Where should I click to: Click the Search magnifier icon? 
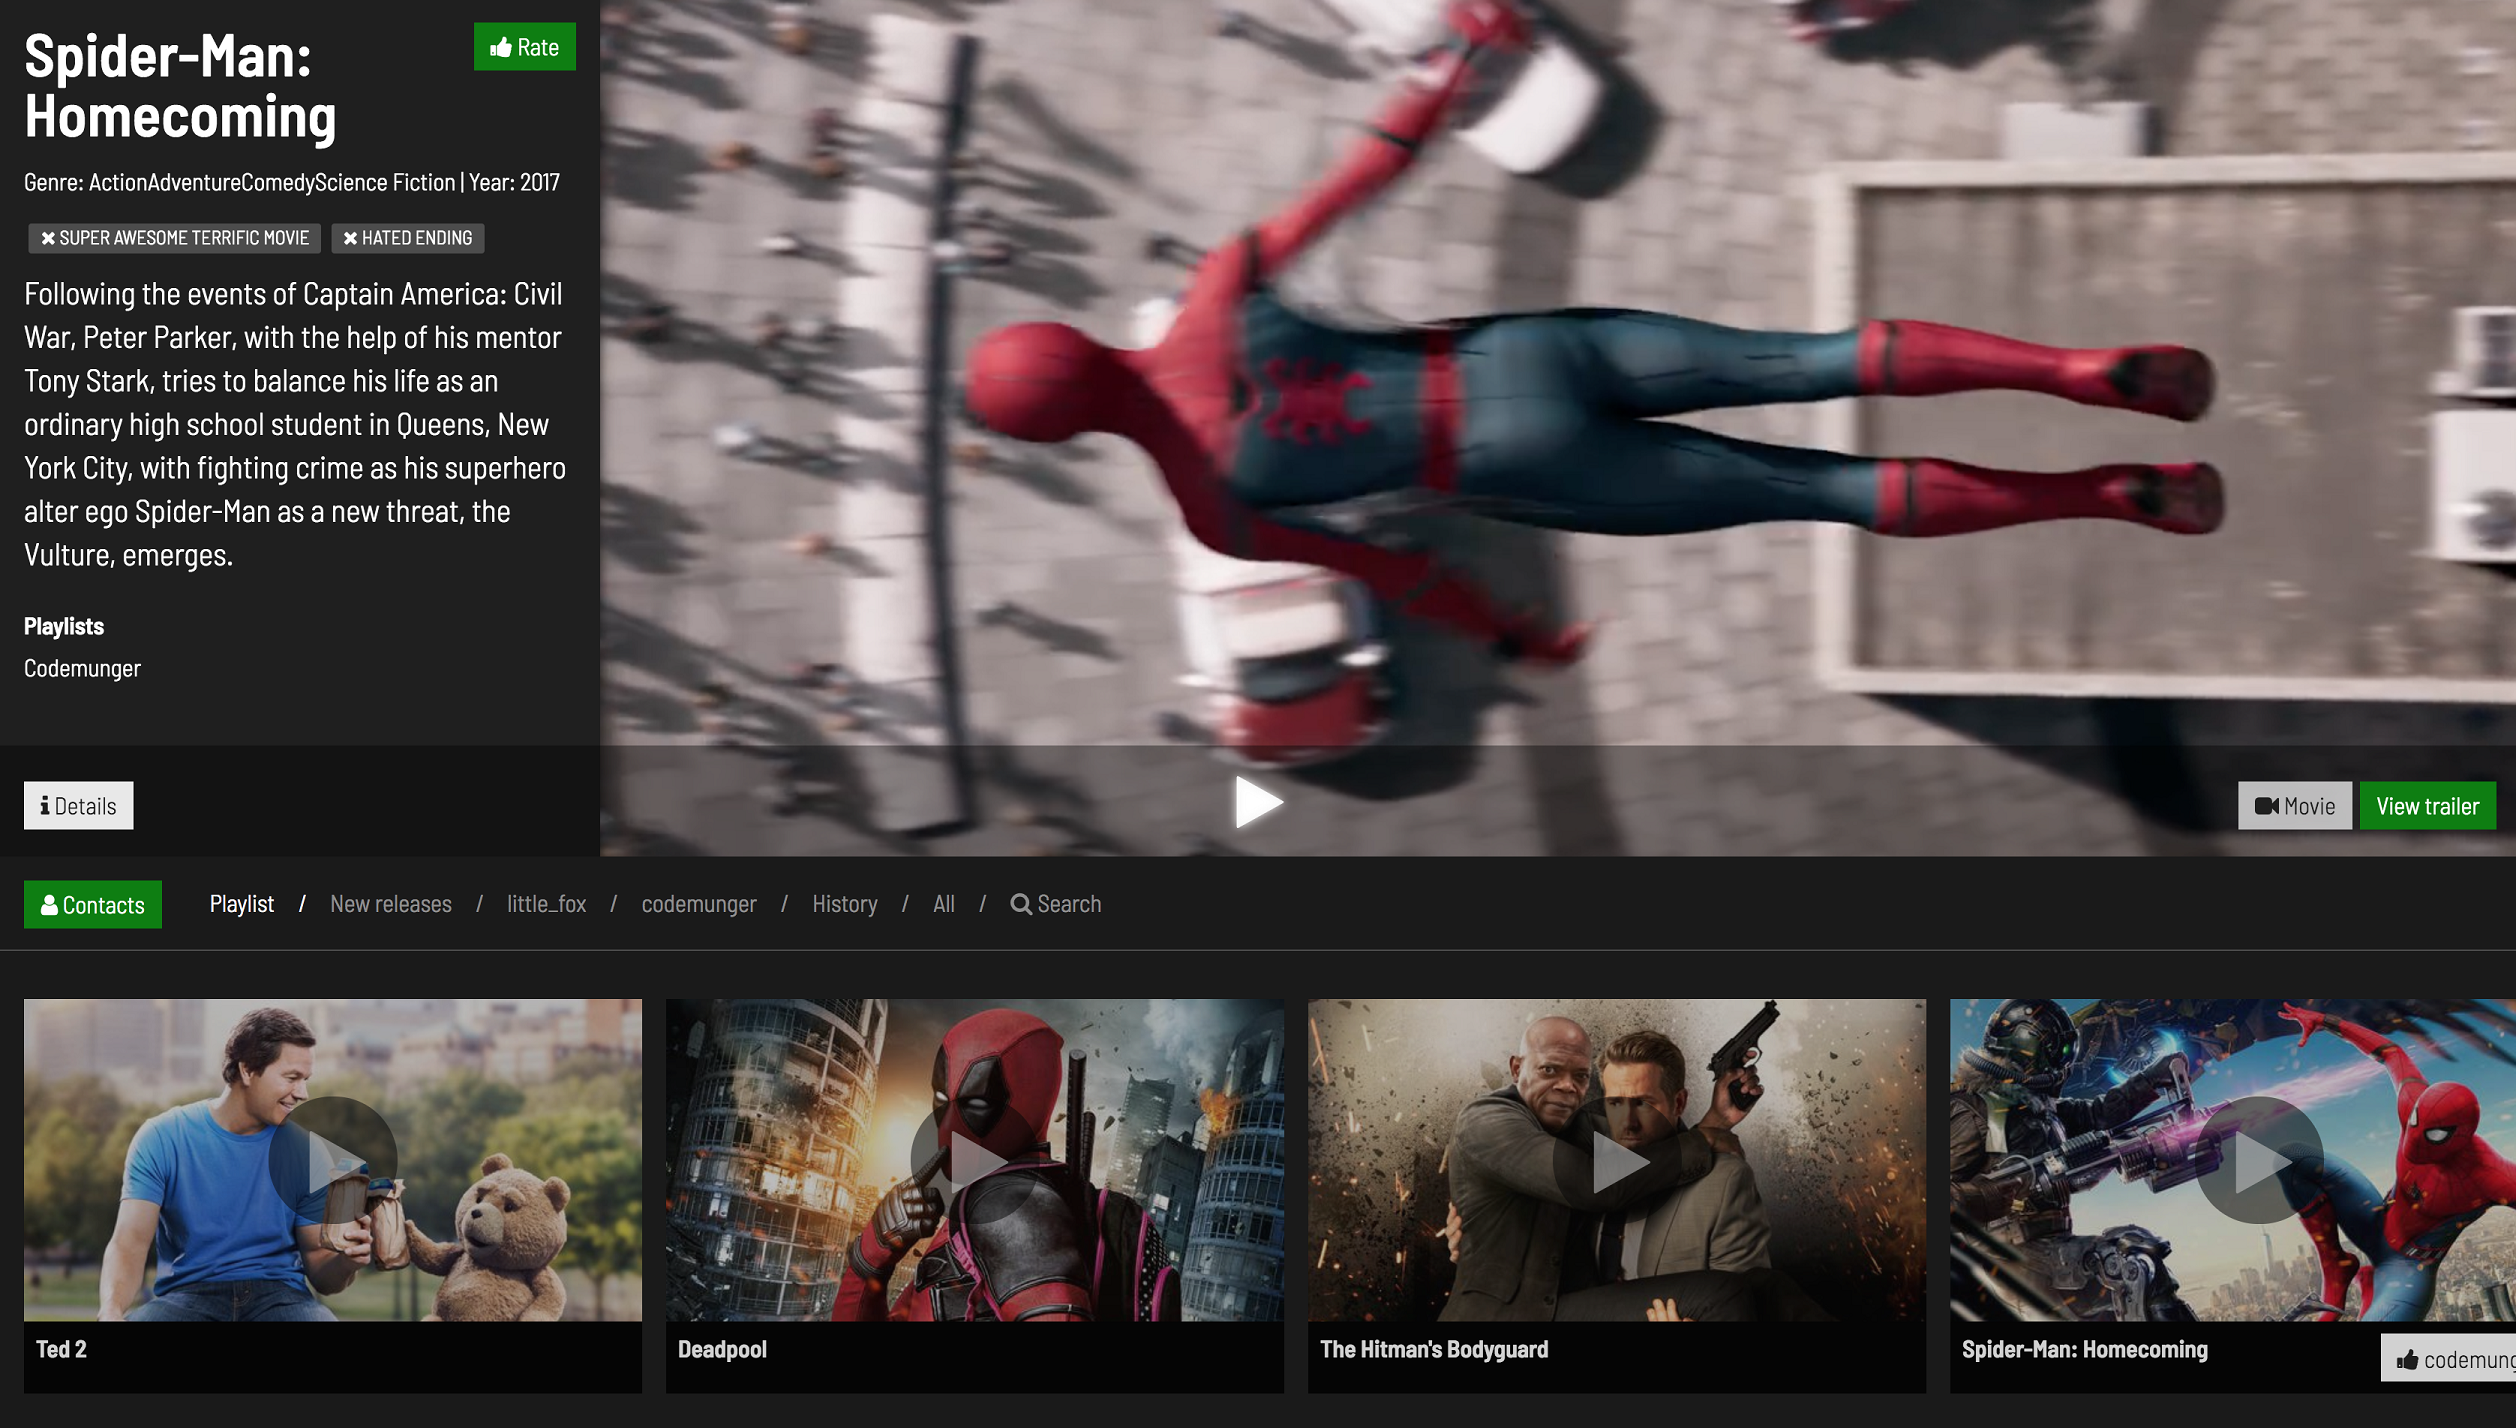point(1021,904)
